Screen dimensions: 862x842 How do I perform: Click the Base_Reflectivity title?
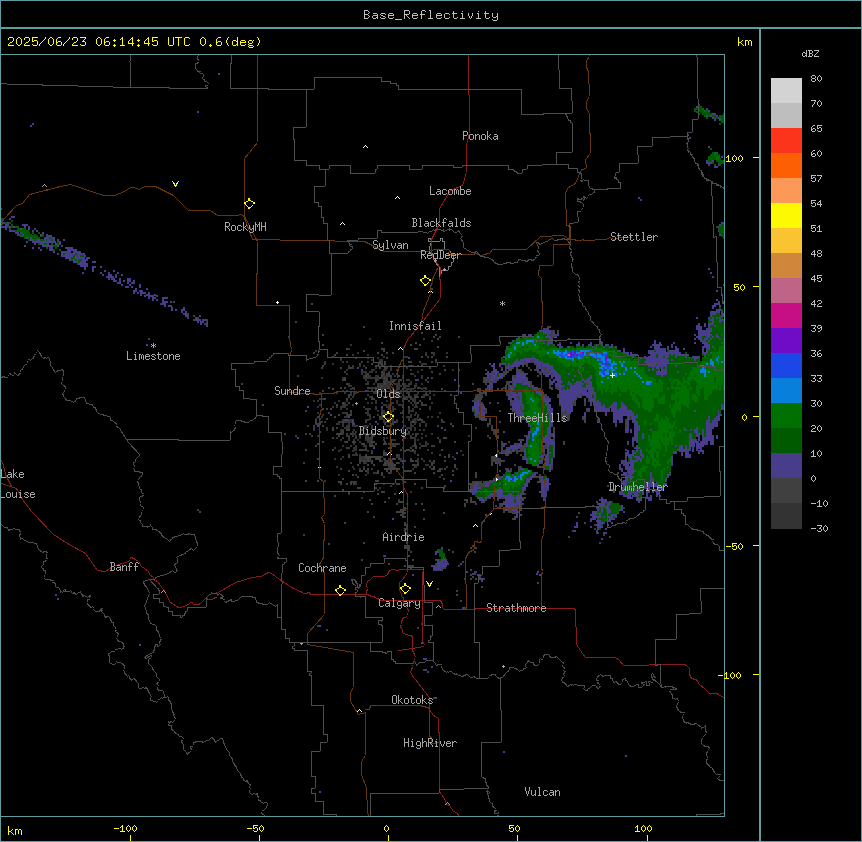[431, 15]
